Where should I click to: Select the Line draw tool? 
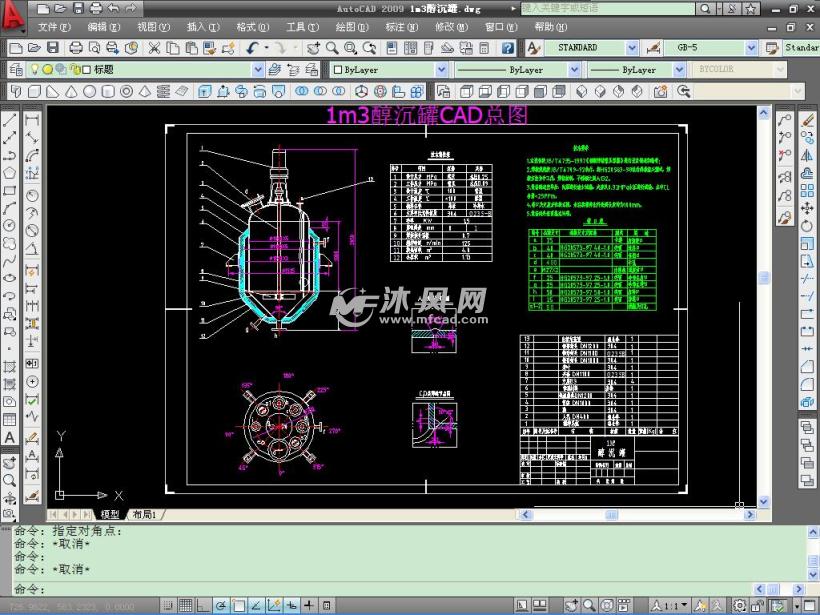coord(10,119)
